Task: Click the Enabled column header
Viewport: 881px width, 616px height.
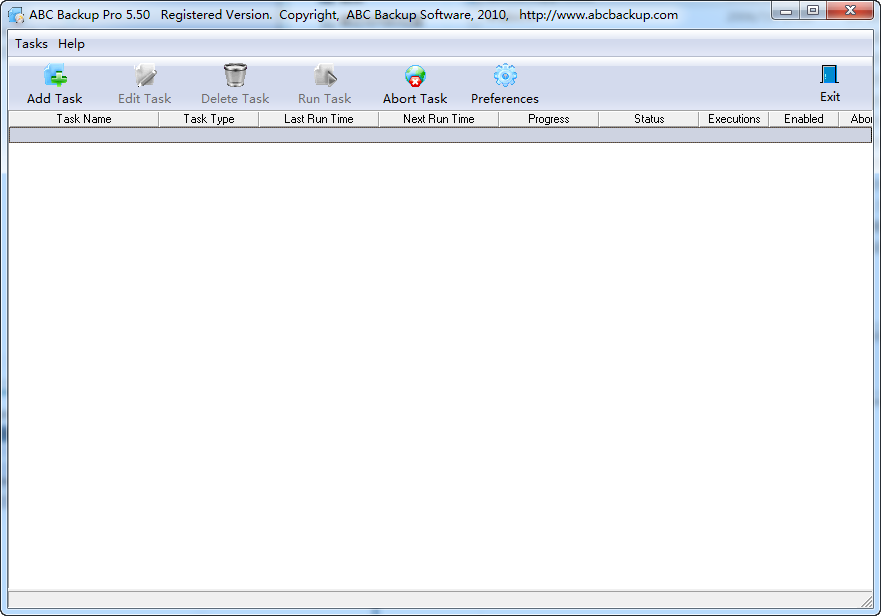Action: (803, 119)
